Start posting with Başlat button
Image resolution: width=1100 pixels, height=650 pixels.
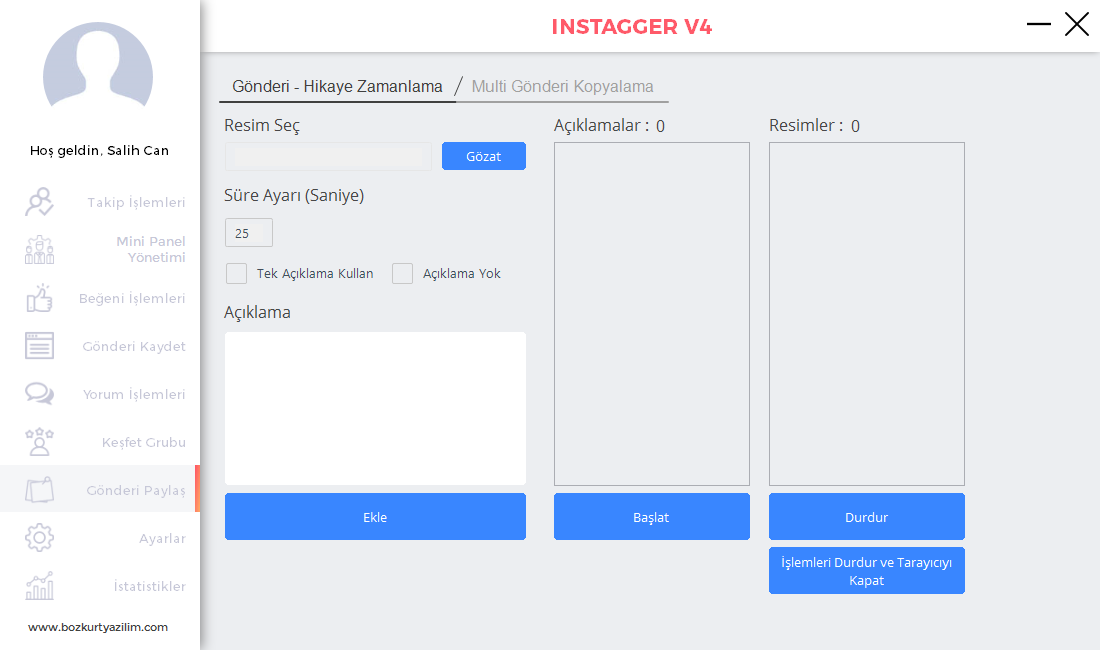click(x=652, y=517)
